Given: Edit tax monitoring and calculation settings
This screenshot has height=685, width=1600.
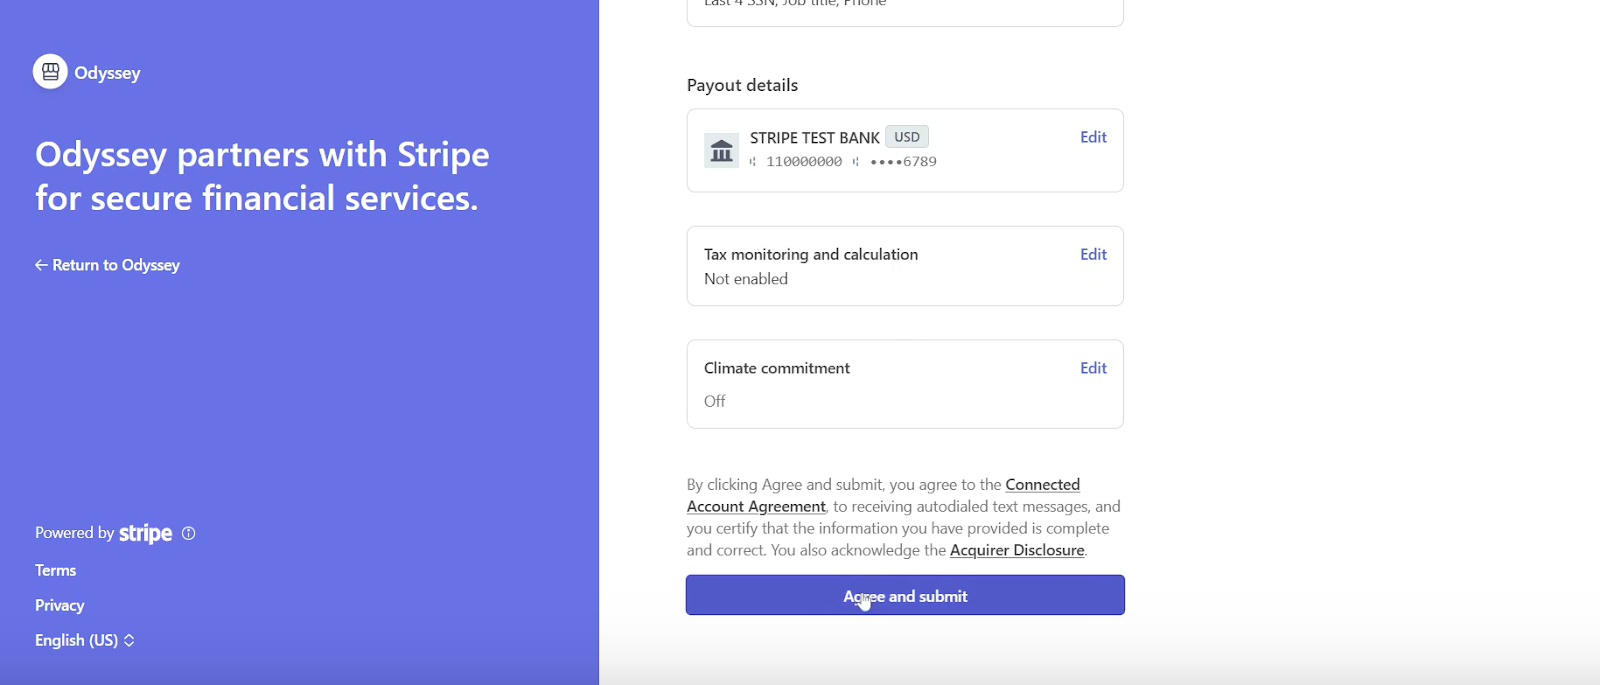Looking at the screenshot, I should click(1093, 254).
